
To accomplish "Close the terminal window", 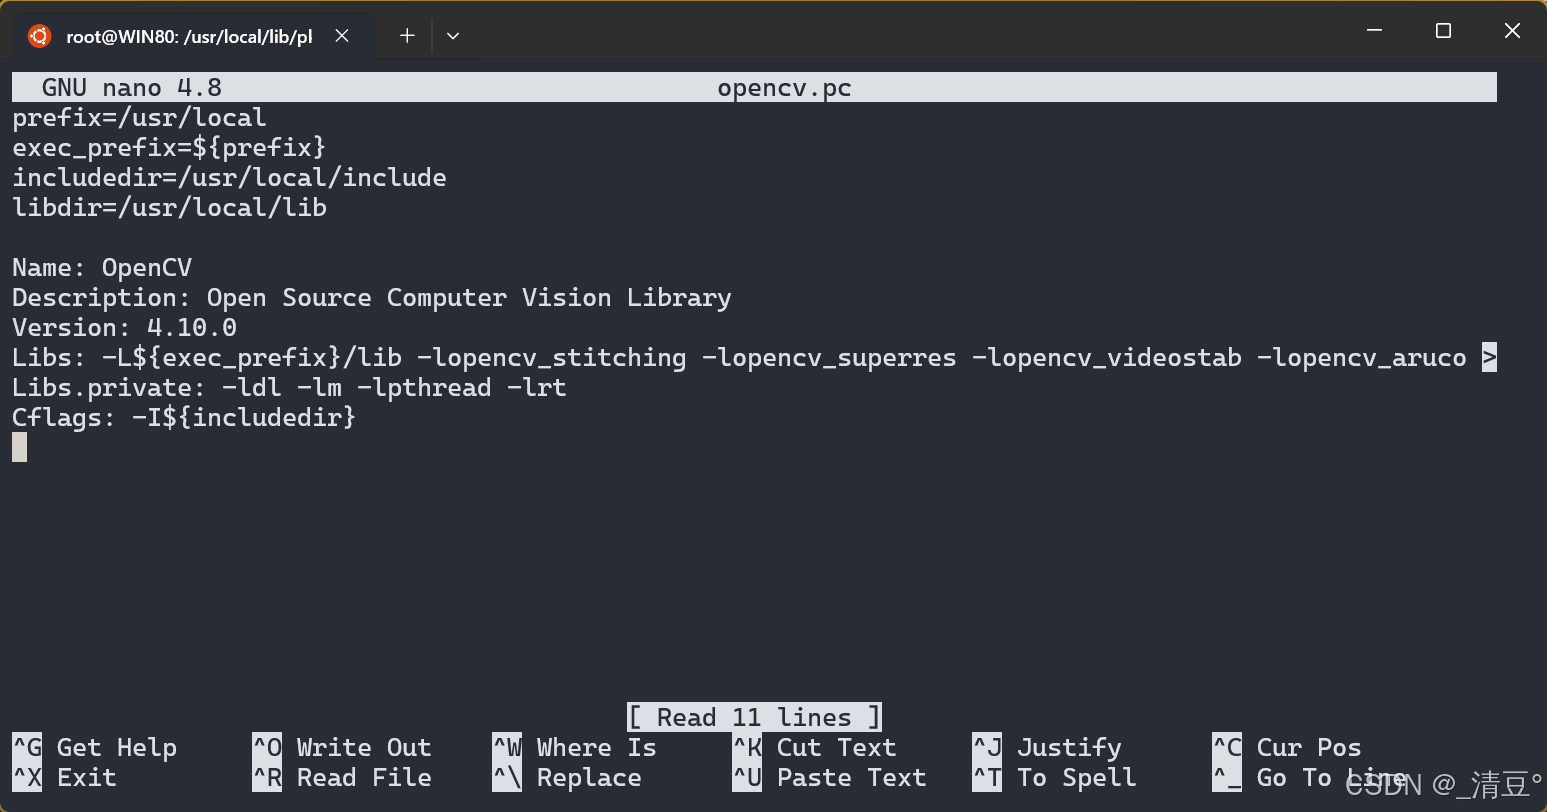I will pyautogui.click(x=1512, y=31).
